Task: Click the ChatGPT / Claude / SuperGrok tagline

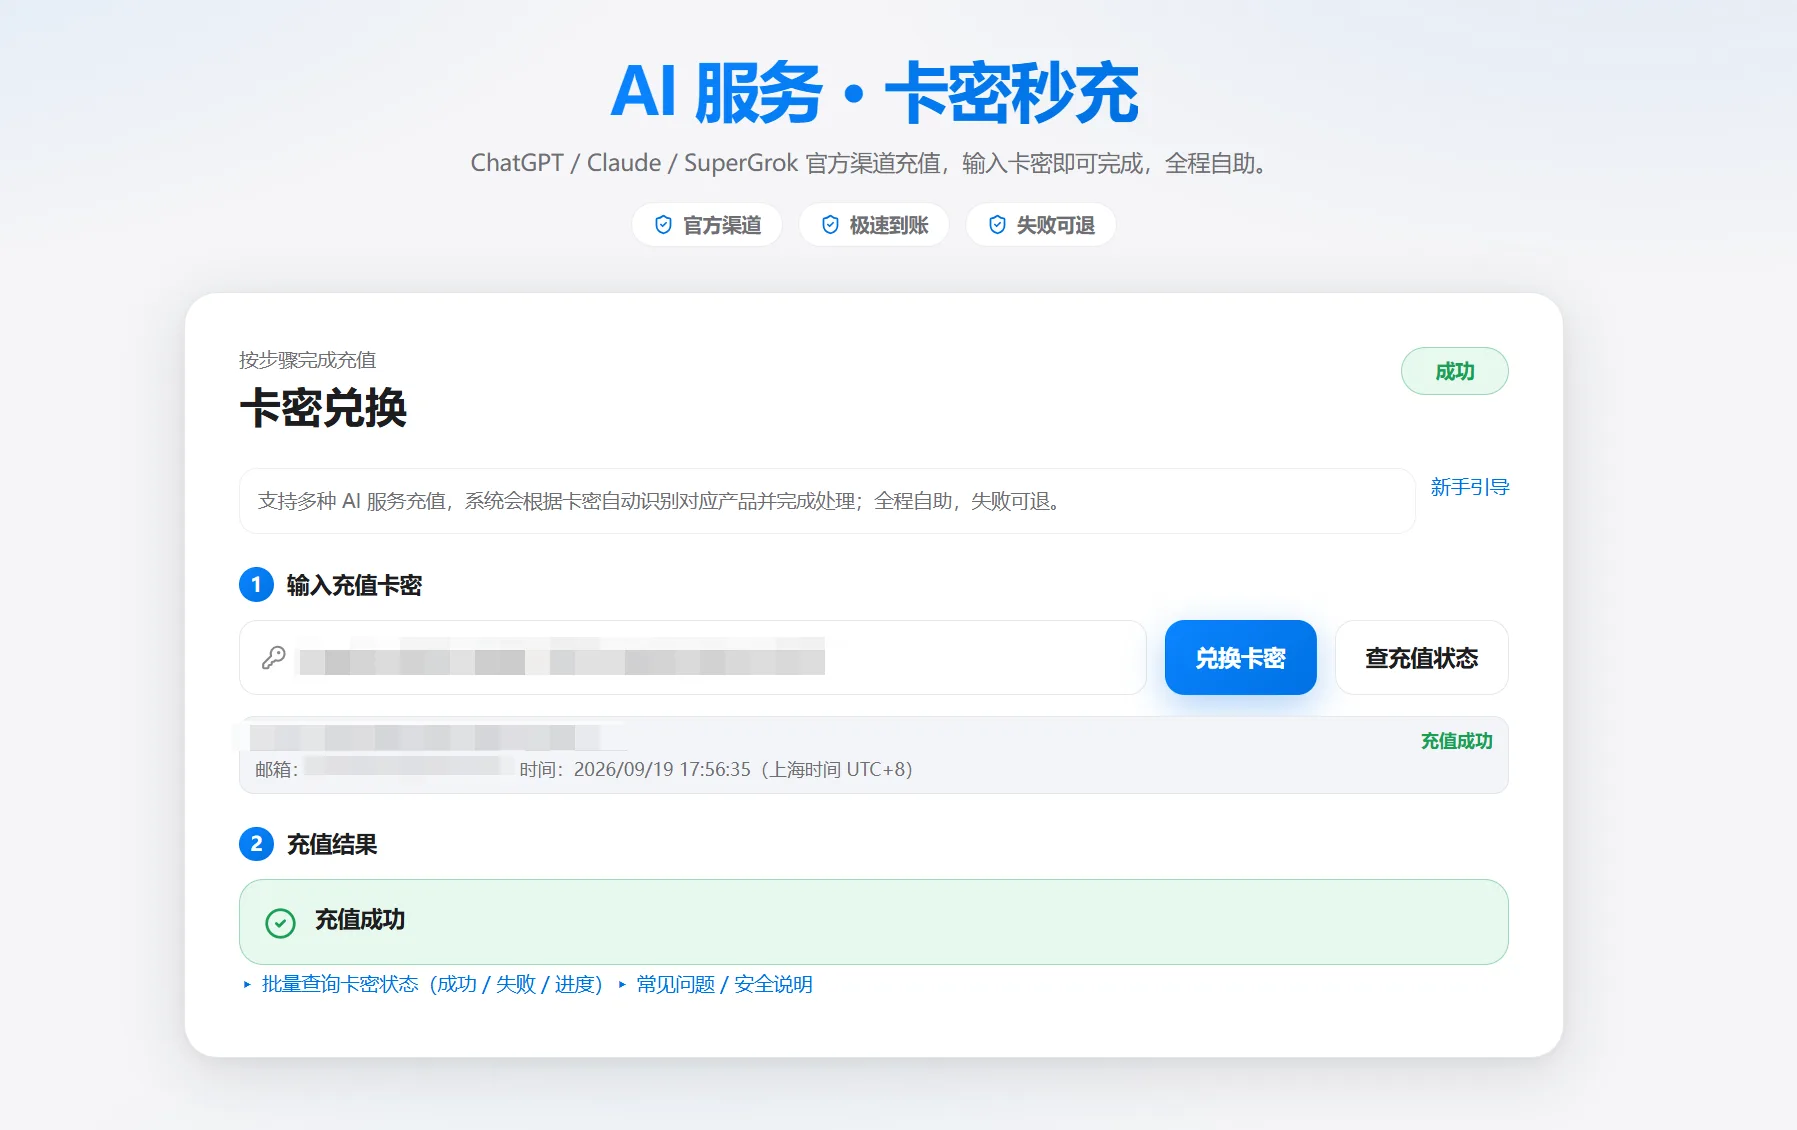Action: 869,163
